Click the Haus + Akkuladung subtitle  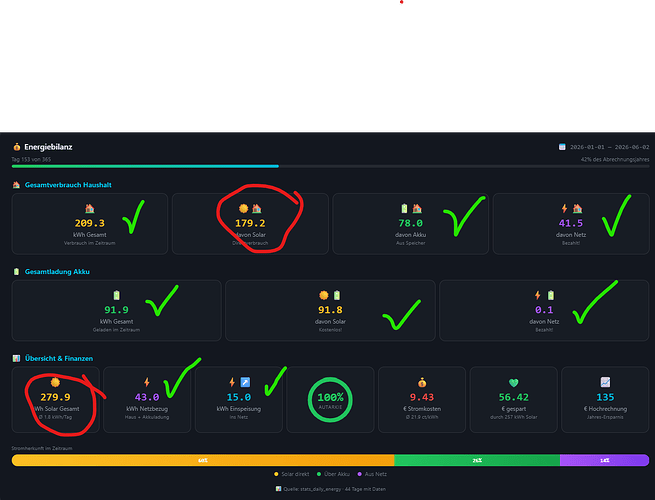pos(147,417)
